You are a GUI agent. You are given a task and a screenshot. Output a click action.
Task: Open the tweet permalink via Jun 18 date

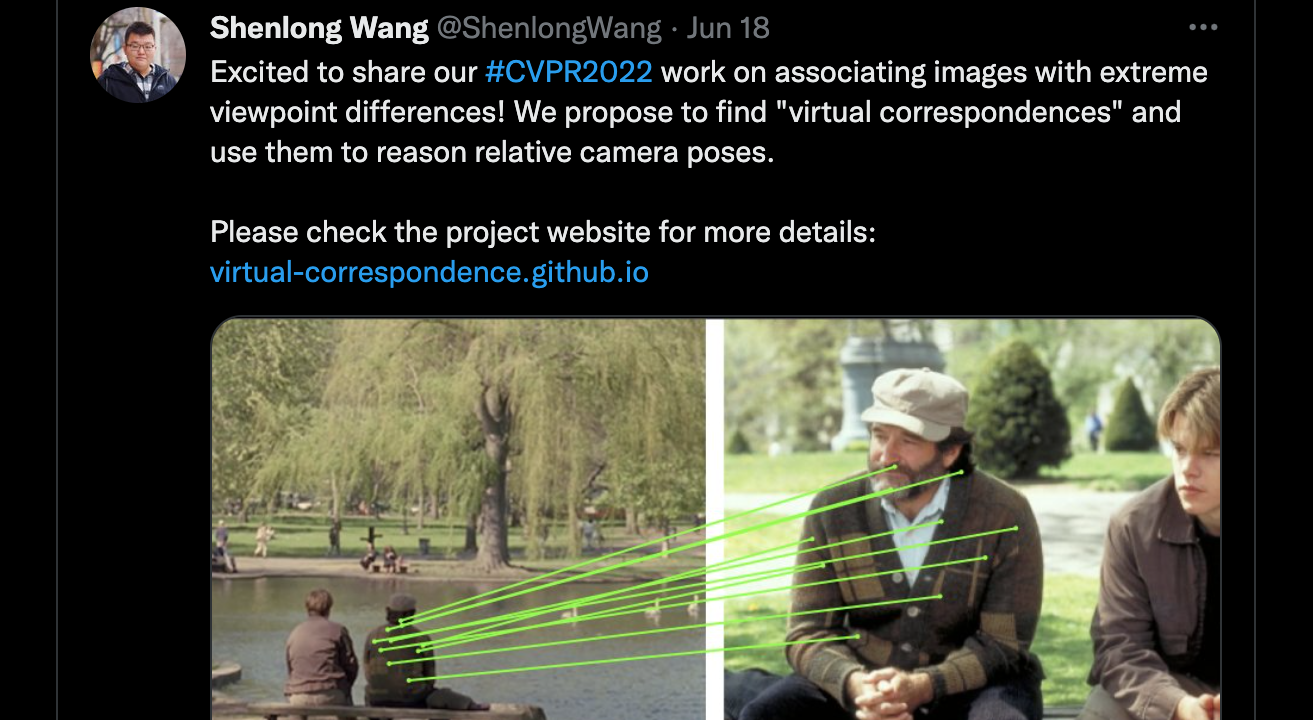coord(728,28)
